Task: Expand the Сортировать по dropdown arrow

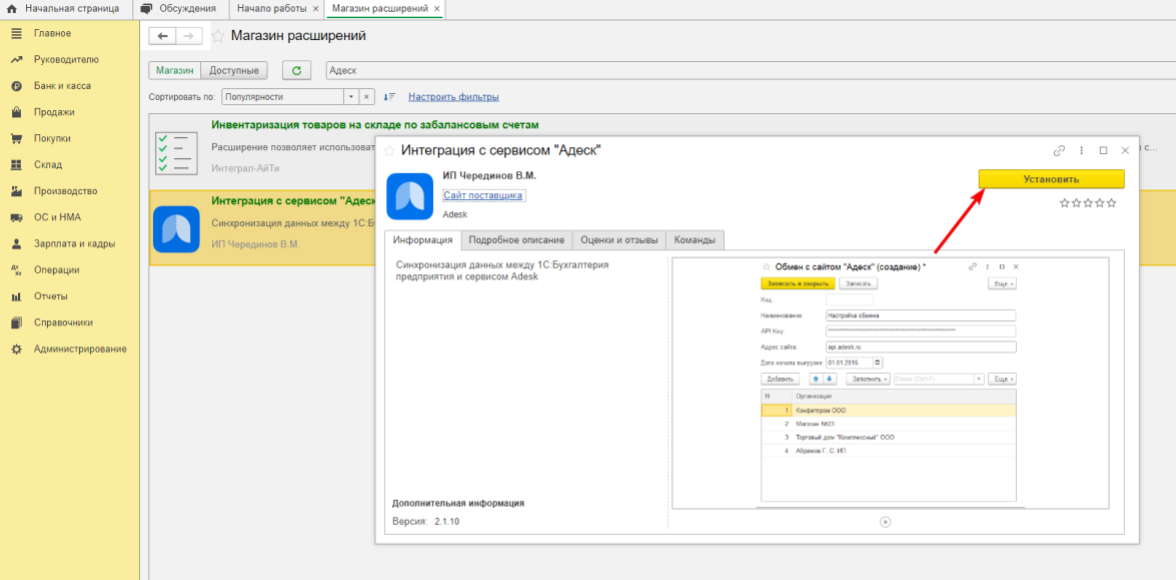Action: pos(352,97)
